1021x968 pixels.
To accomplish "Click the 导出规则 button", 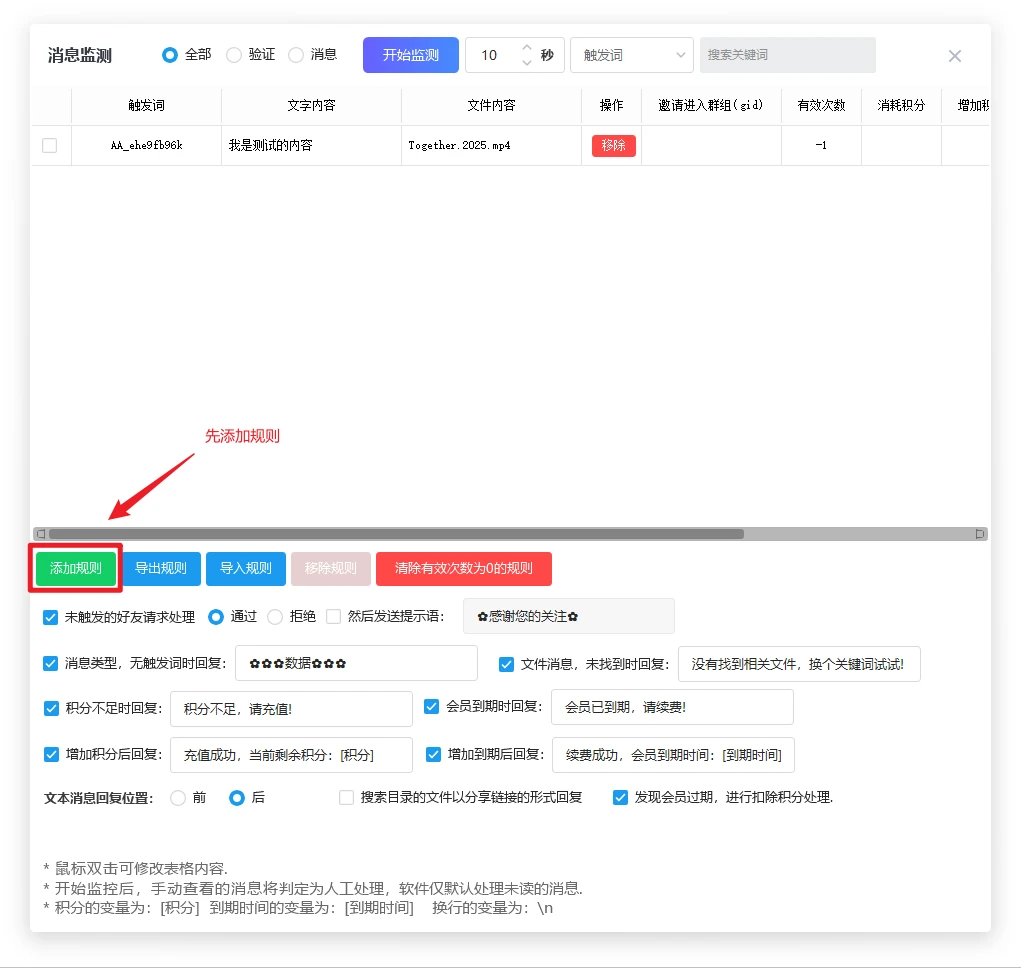I will [x=161, y=568].
